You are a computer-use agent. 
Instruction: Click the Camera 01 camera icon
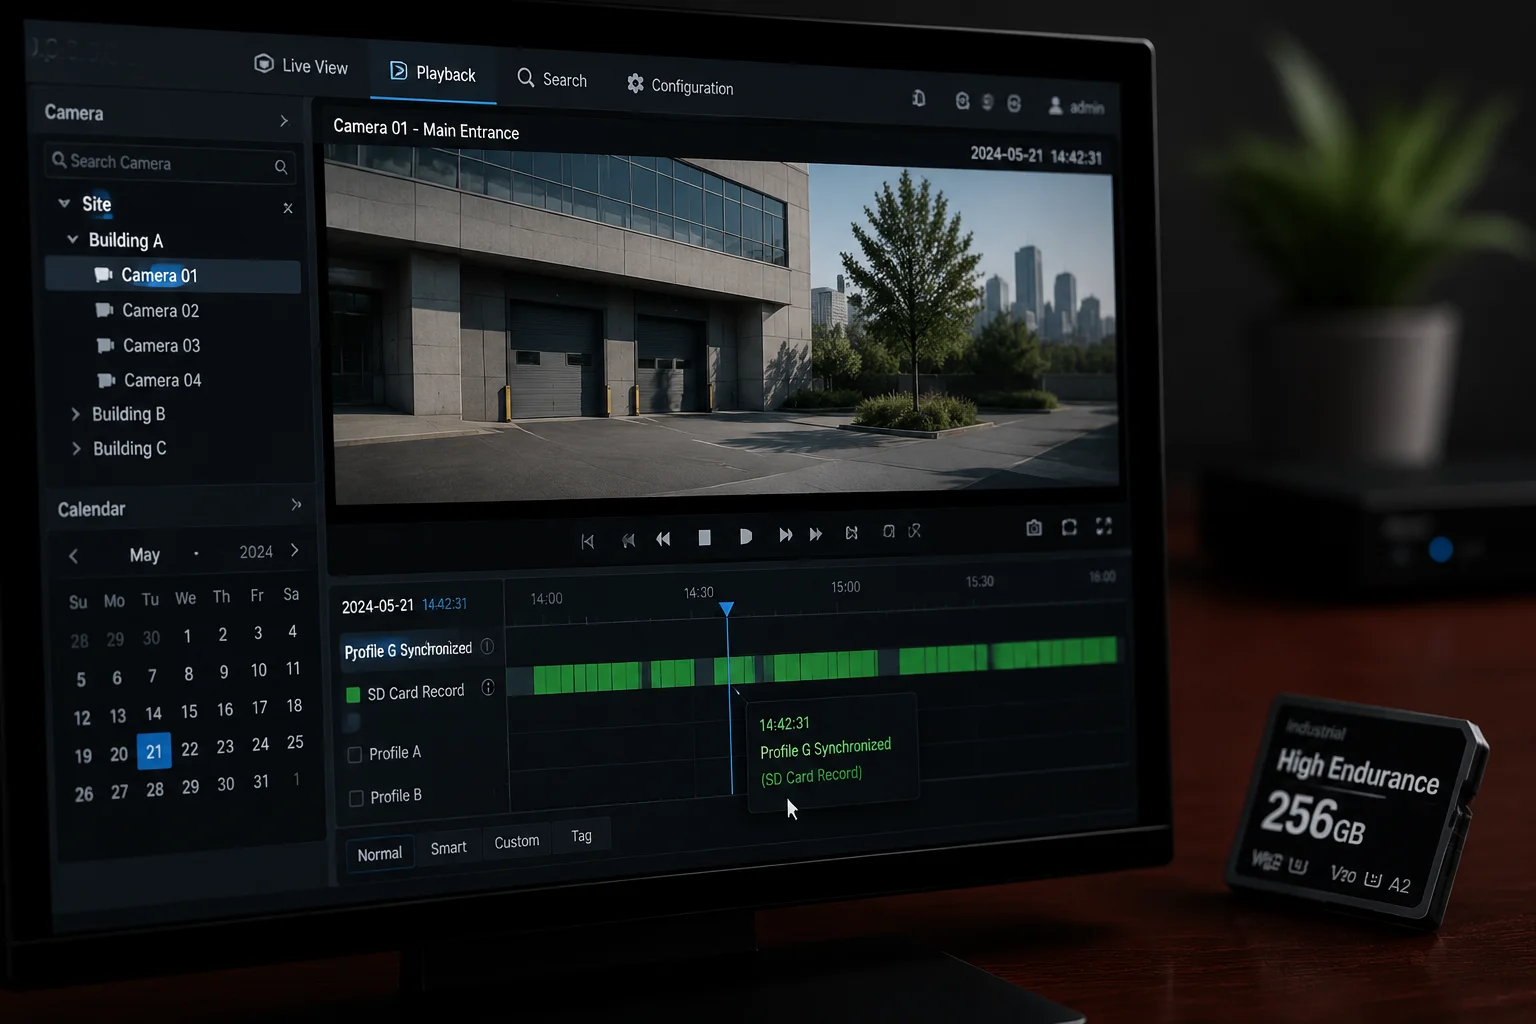click(103, 274)
